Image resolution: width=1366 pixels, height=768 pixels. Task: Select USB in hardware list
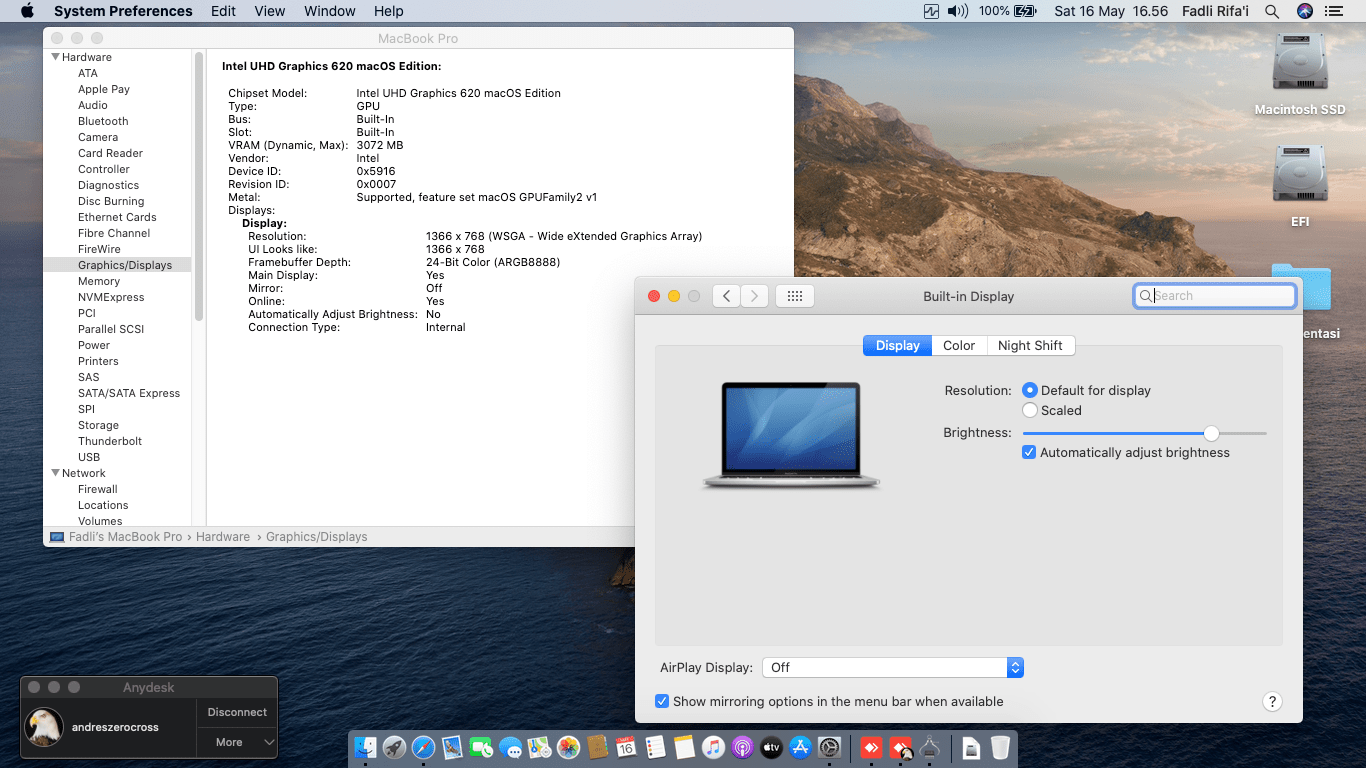pos(89,457)
